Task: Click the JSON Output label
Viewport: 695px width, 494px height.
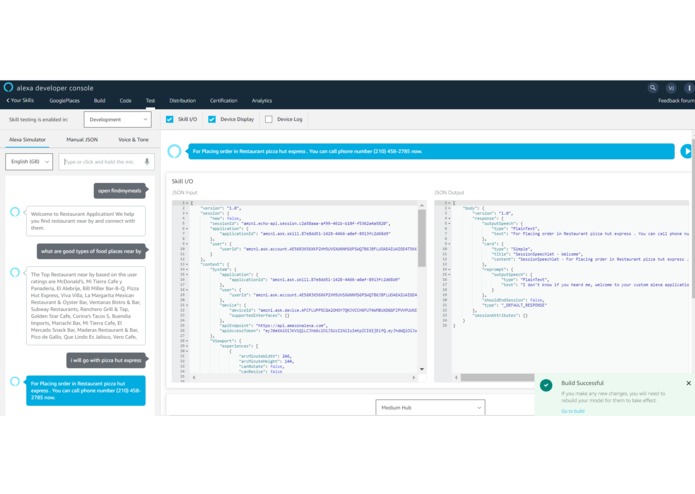Action: [449, 192]
